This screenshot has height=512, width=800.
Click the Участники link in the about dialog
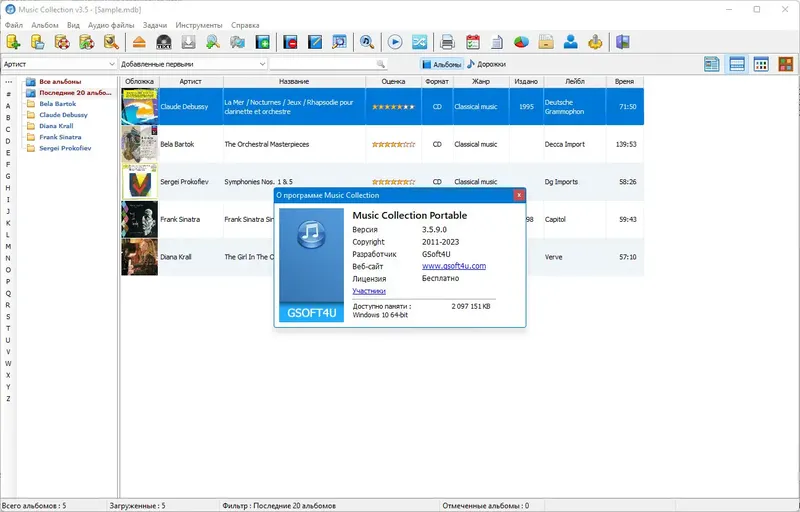(369, 291)
